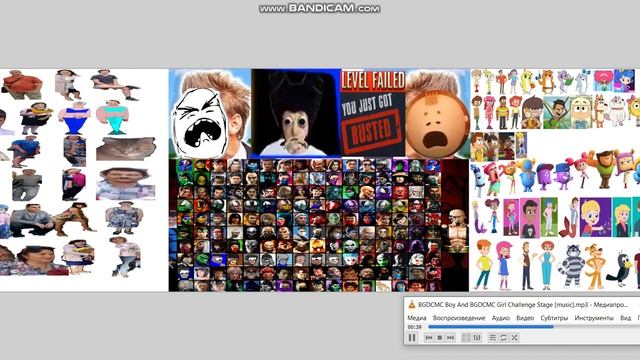640x360 pixels.
Task: Open the Медиа menu
Action: point(417,318)
